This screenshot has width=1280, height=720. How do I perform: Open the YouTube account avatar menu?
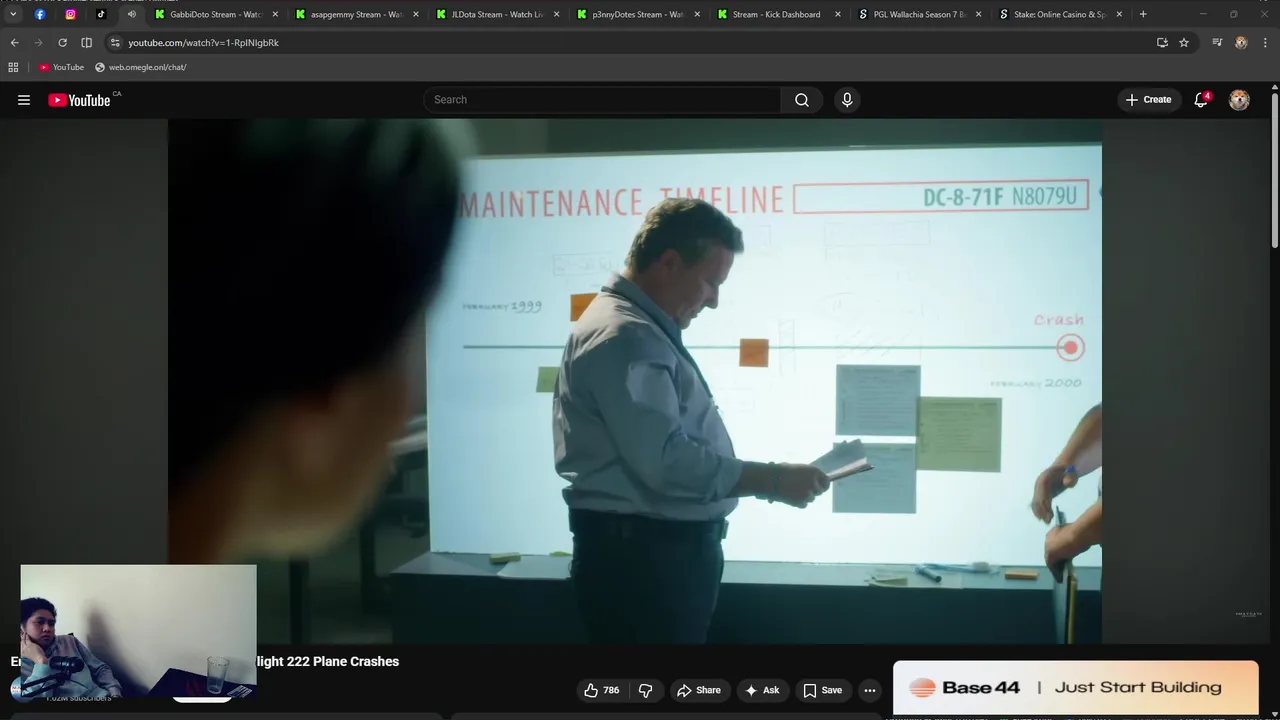coord(1239,100)
